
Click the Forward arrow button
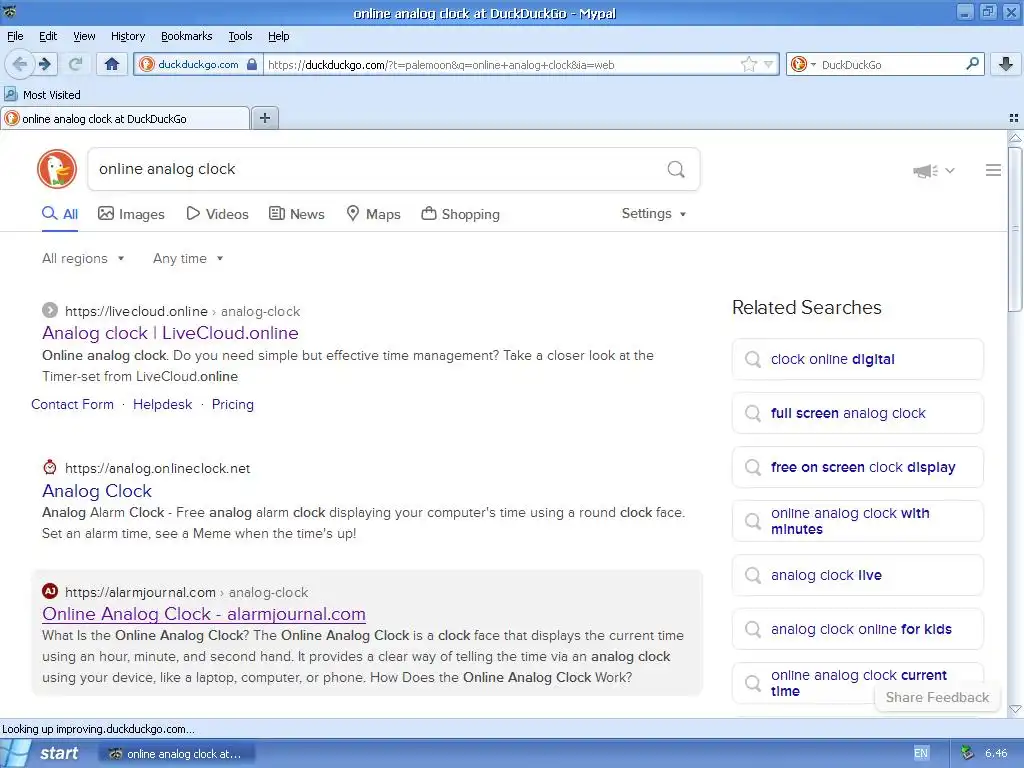[x=44, y=64]
